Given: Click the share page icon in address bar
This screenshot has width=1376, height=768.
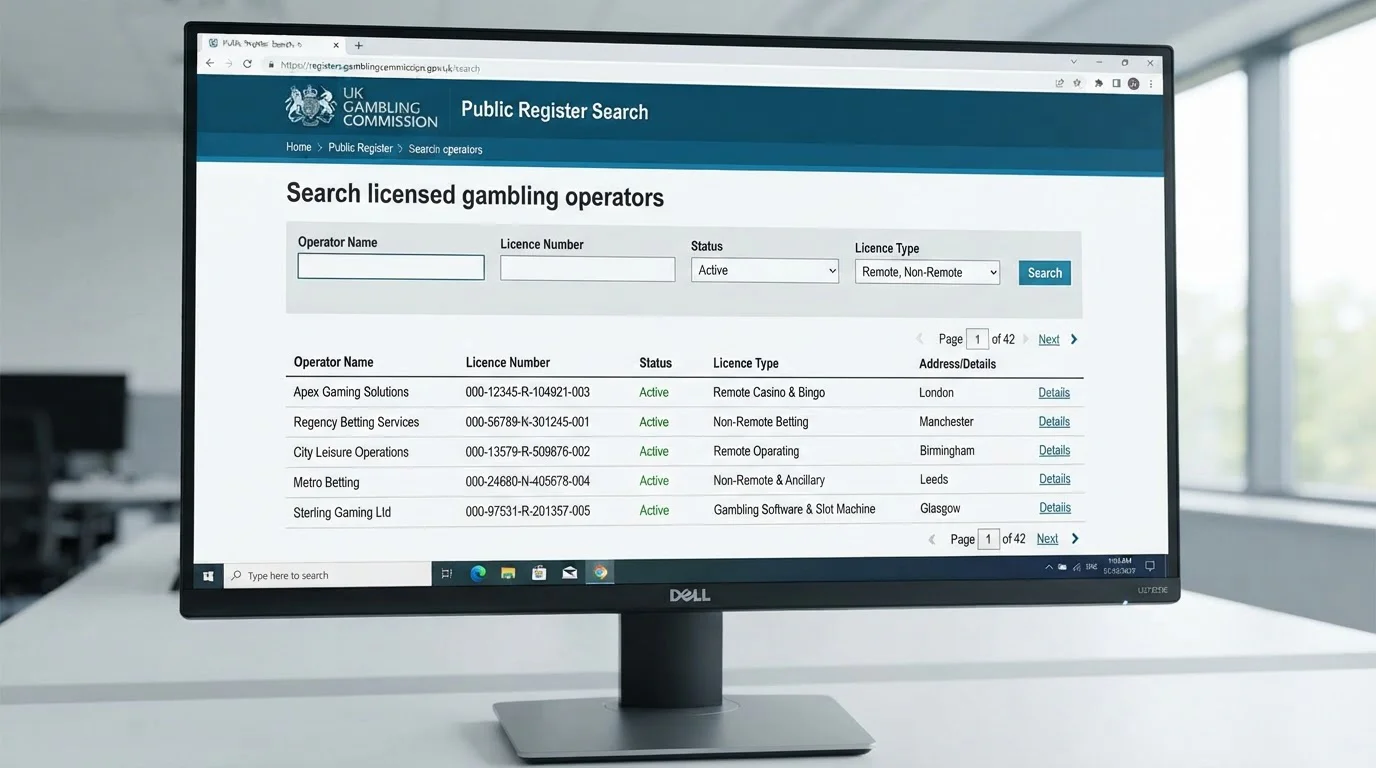Looking at the screenshot, I should click(x=1059, y=83).
